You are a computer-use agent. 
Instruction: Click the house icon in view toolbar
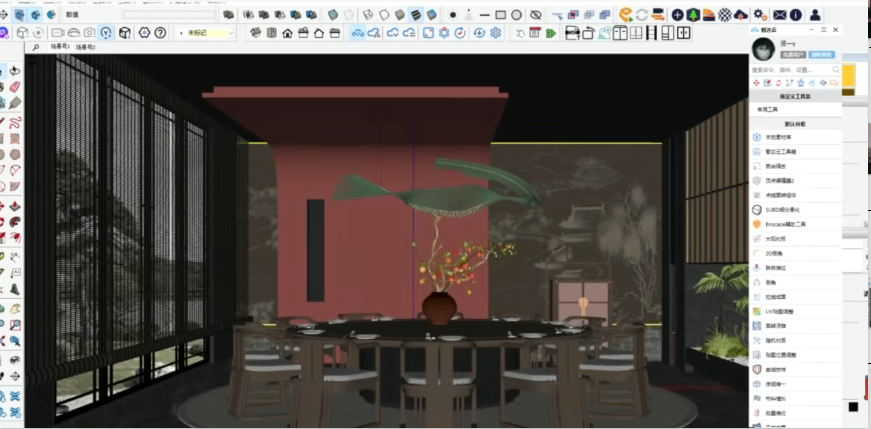tap(287, 33)
